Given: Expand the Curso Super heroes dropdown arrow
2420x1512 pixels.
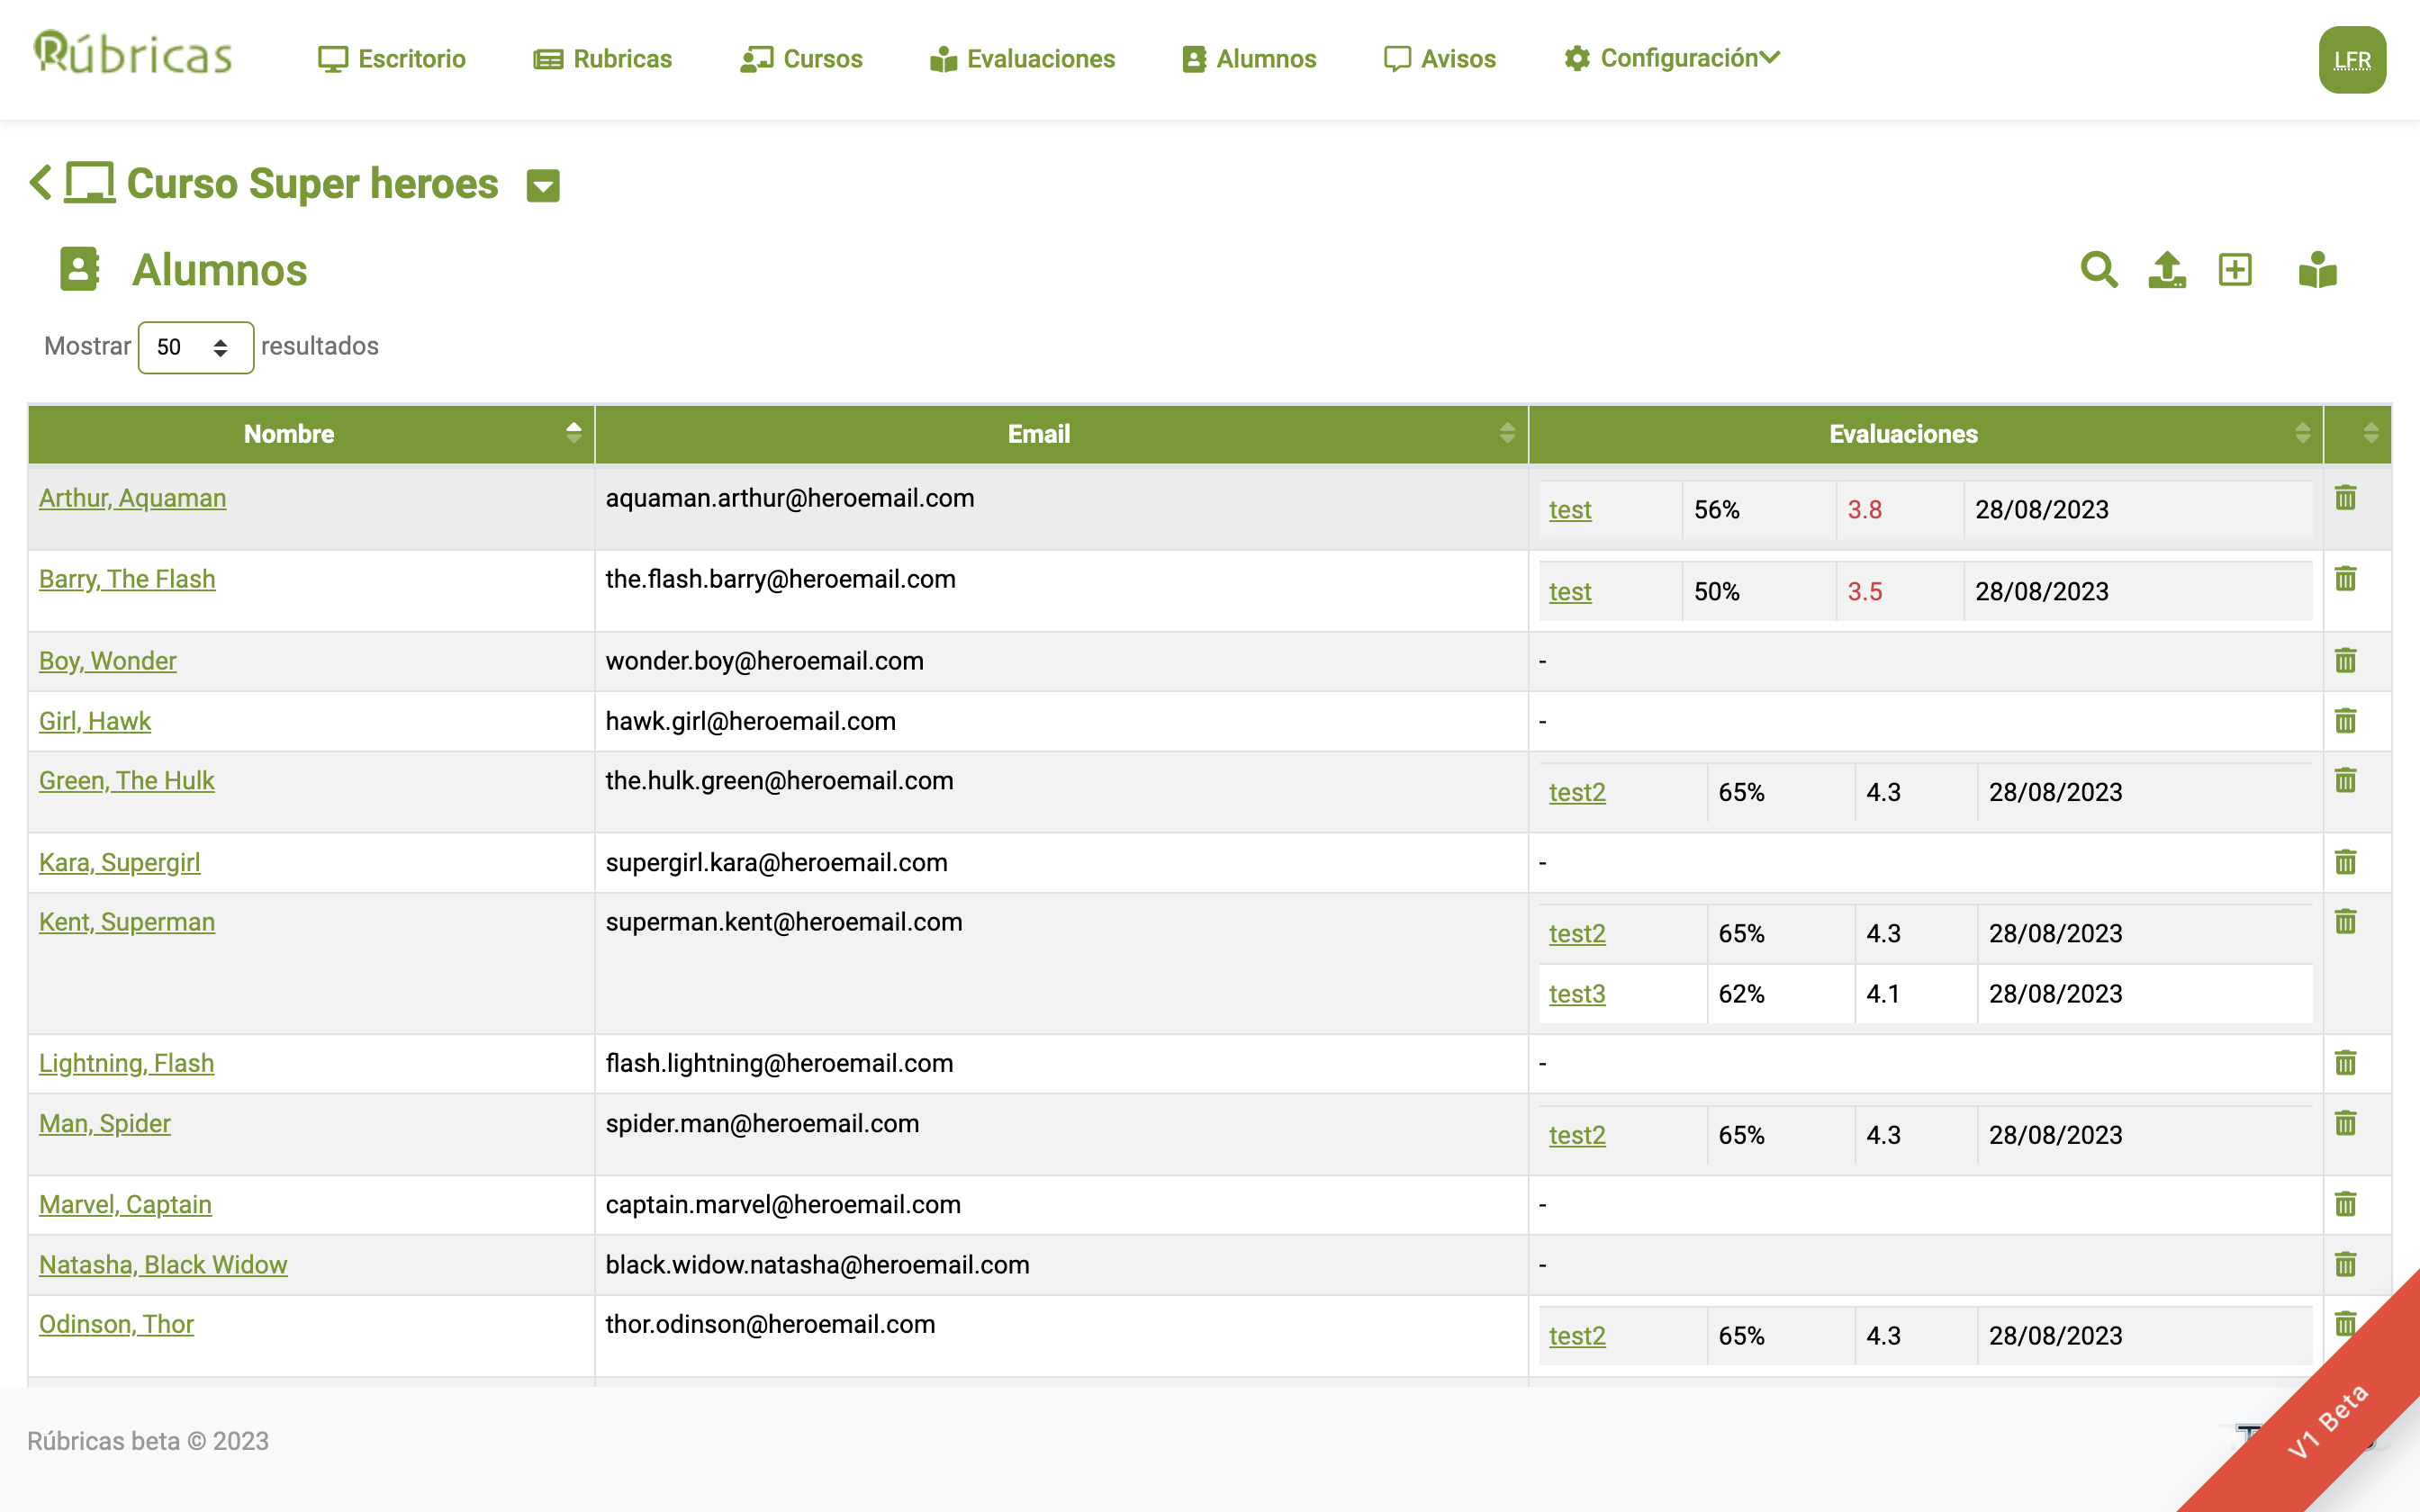Looking at the screenshot, I should pyautogui.click(x=543, y=186).
